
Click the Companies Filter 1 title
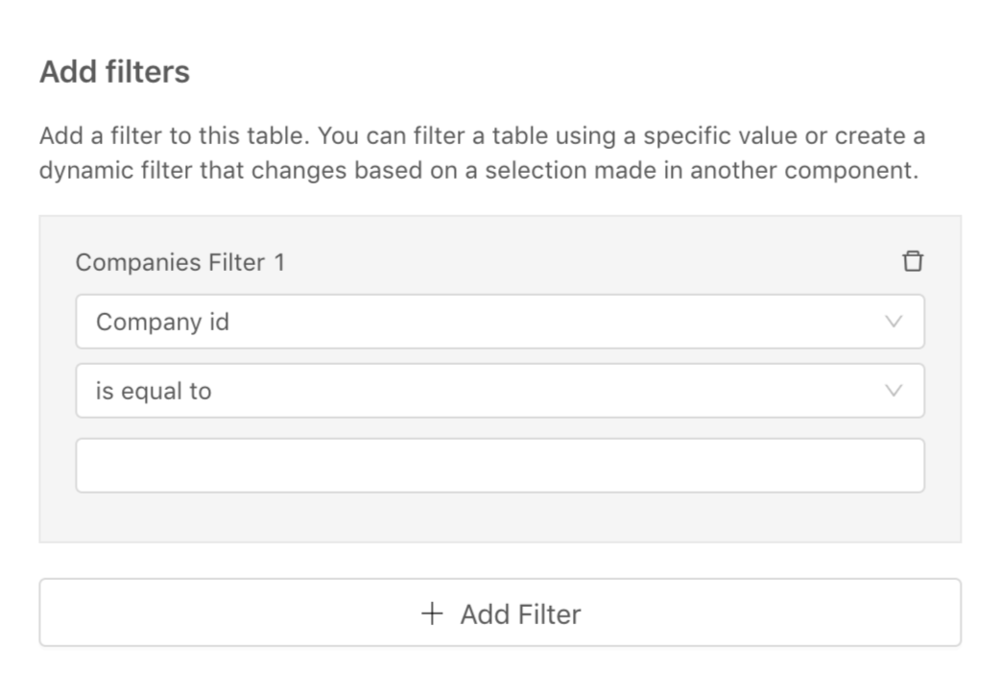180,262
